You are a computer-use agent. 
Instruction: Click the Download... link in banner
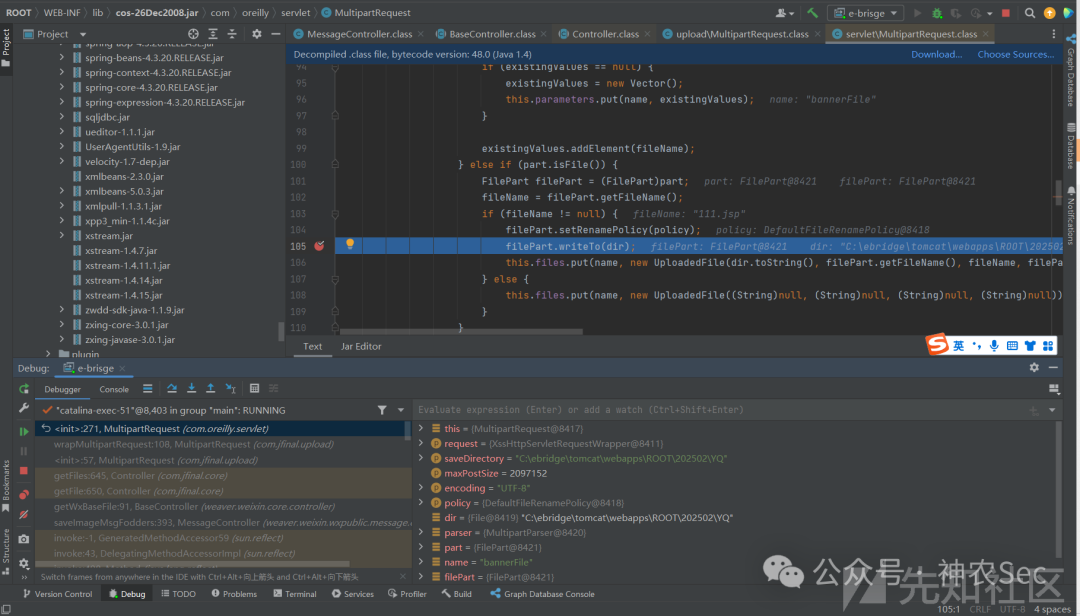pos(936,54)
